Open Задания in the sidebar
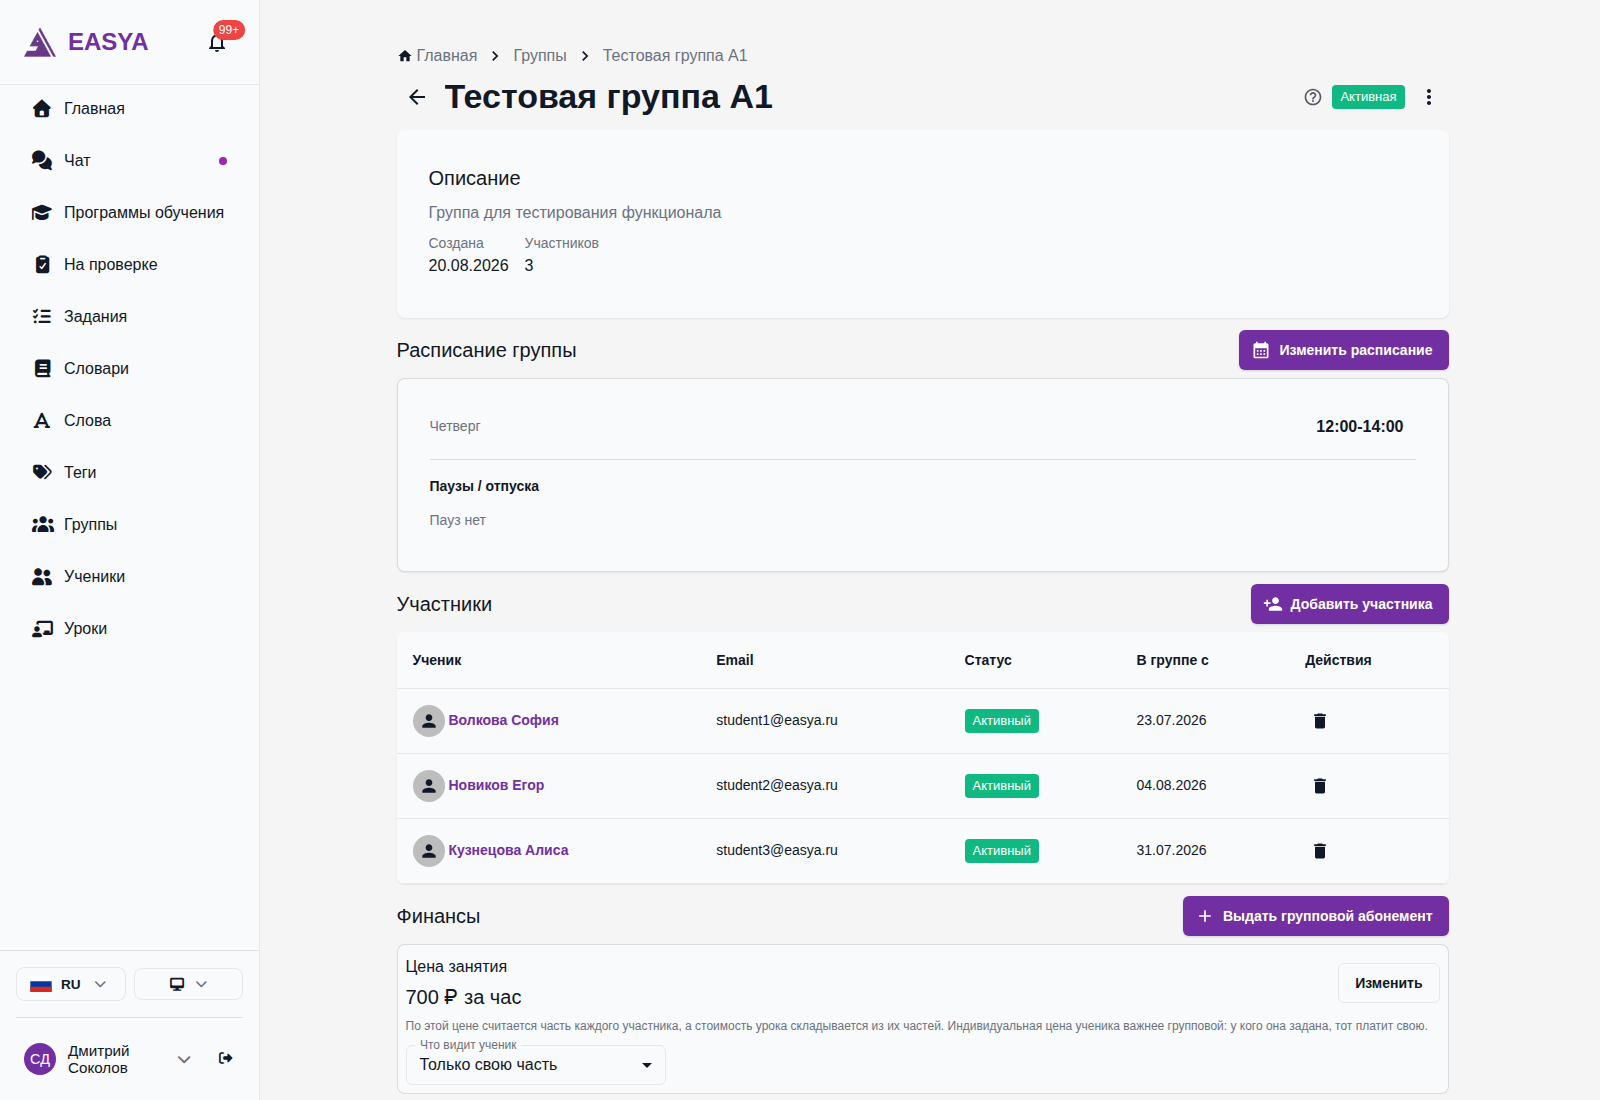 pyautogui.click(x=129, y=316)
